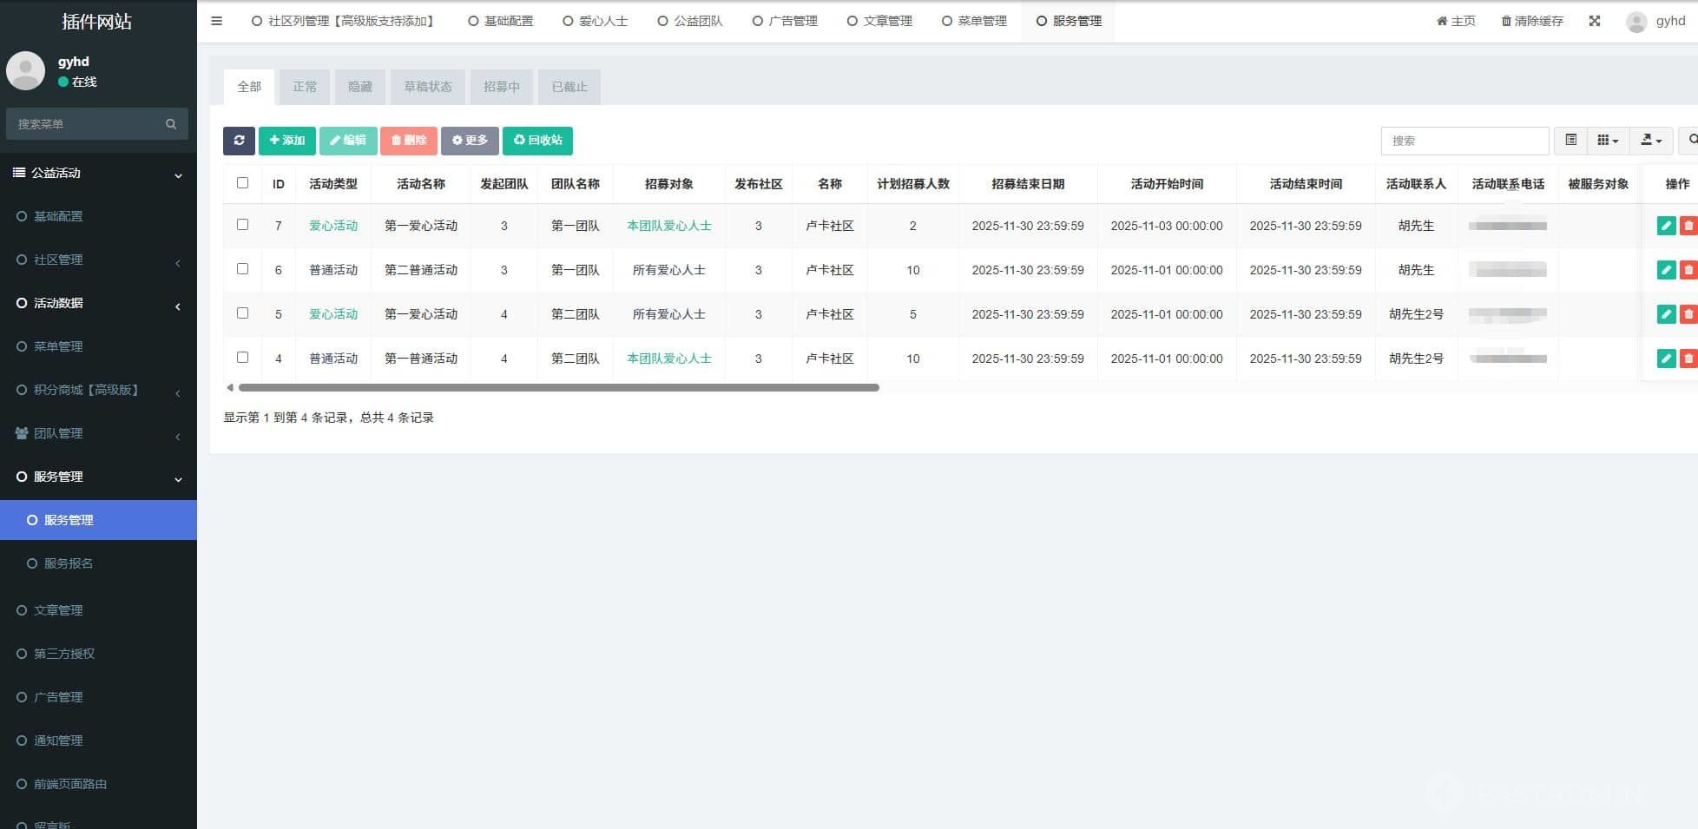Click the green edit icon for row ID 4
1698x829 pixels.
point(1665,358)
